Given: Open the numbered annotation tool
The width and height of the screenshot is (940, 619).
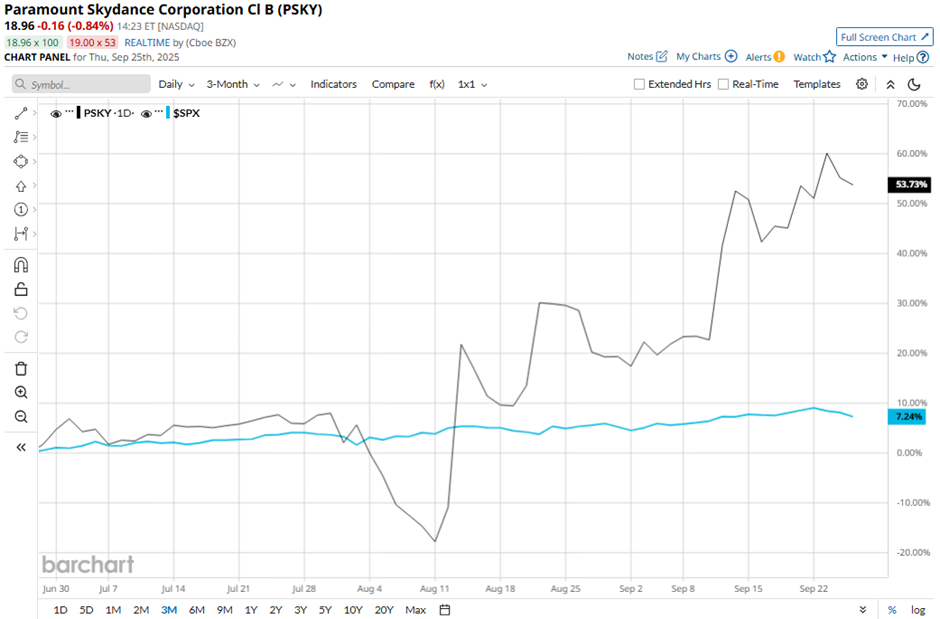Looking at the screenshot, I should click(x=21, y=209).
